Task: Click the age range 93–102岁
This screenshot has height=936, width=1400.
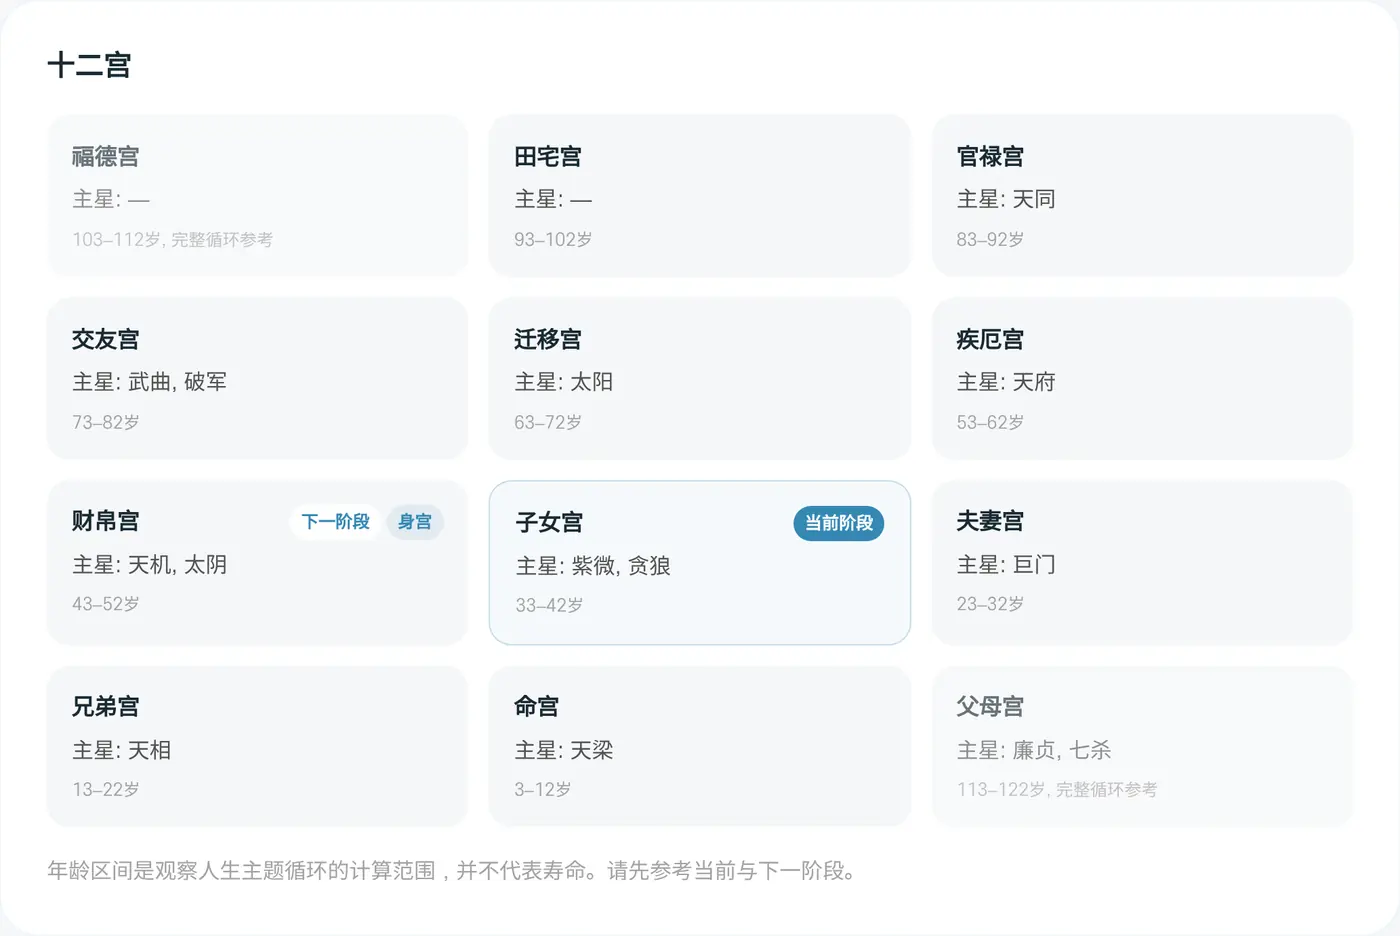Action: pyautogui.click(x=553, y=240)
